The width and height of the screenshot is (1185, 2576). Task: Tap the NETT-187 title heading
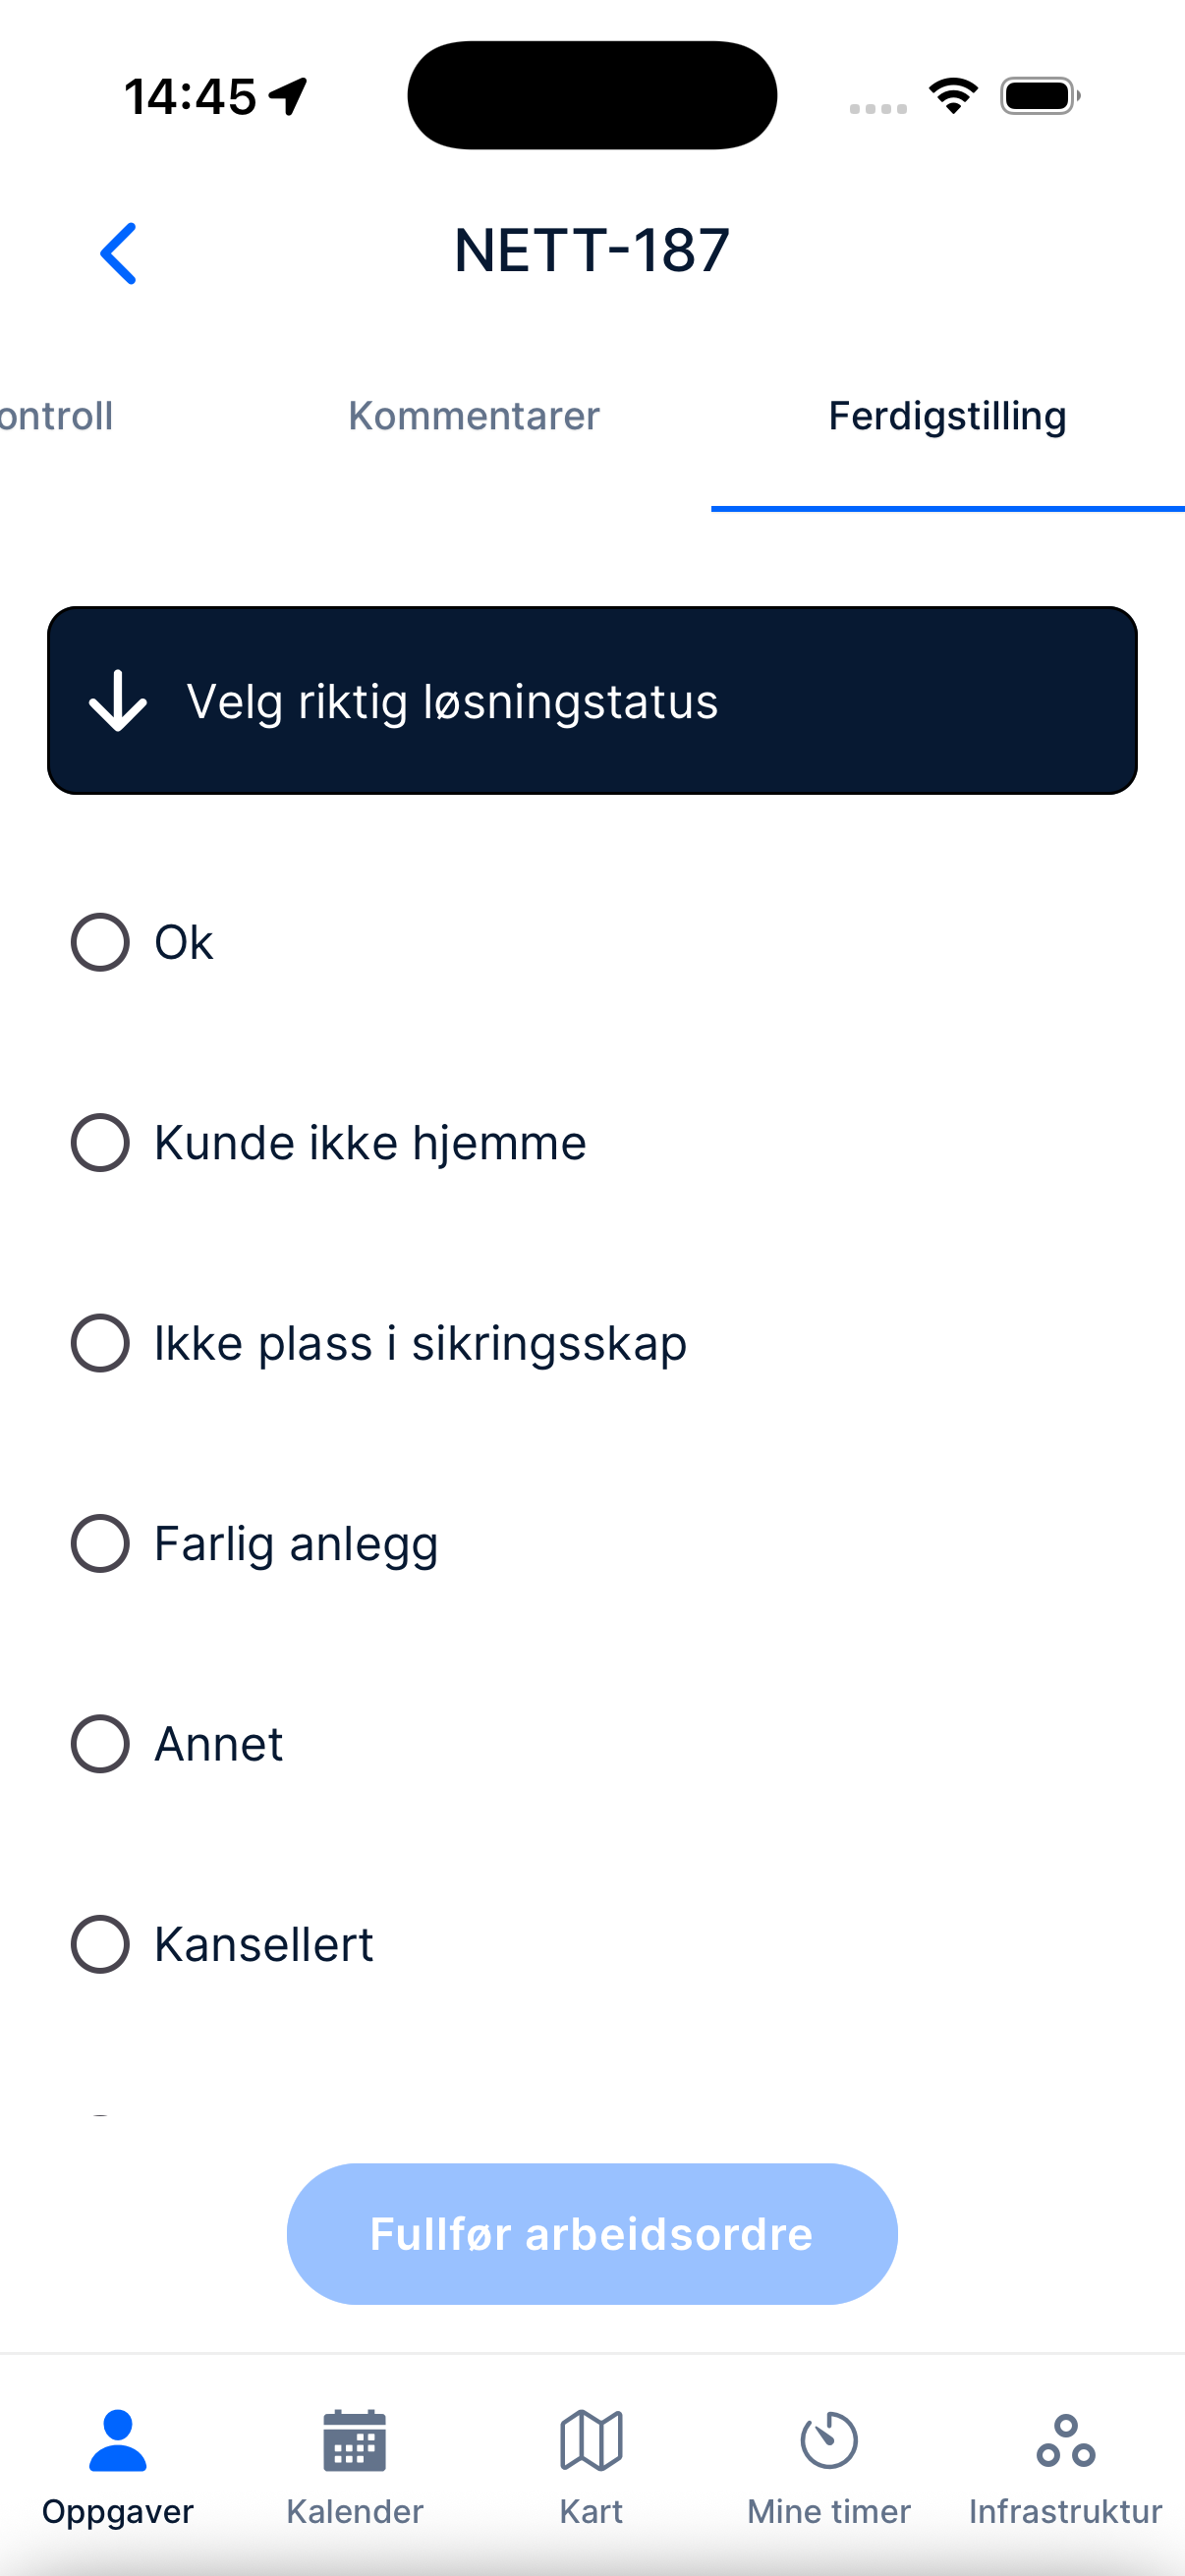click(592, 250)
